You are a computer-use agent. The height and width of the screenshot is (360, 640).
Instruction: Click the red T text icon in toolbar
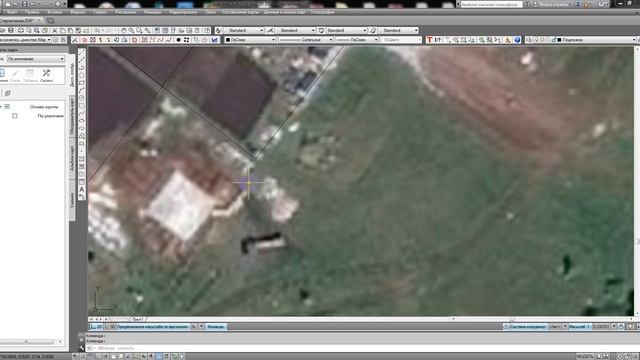[x=429, y=40]
